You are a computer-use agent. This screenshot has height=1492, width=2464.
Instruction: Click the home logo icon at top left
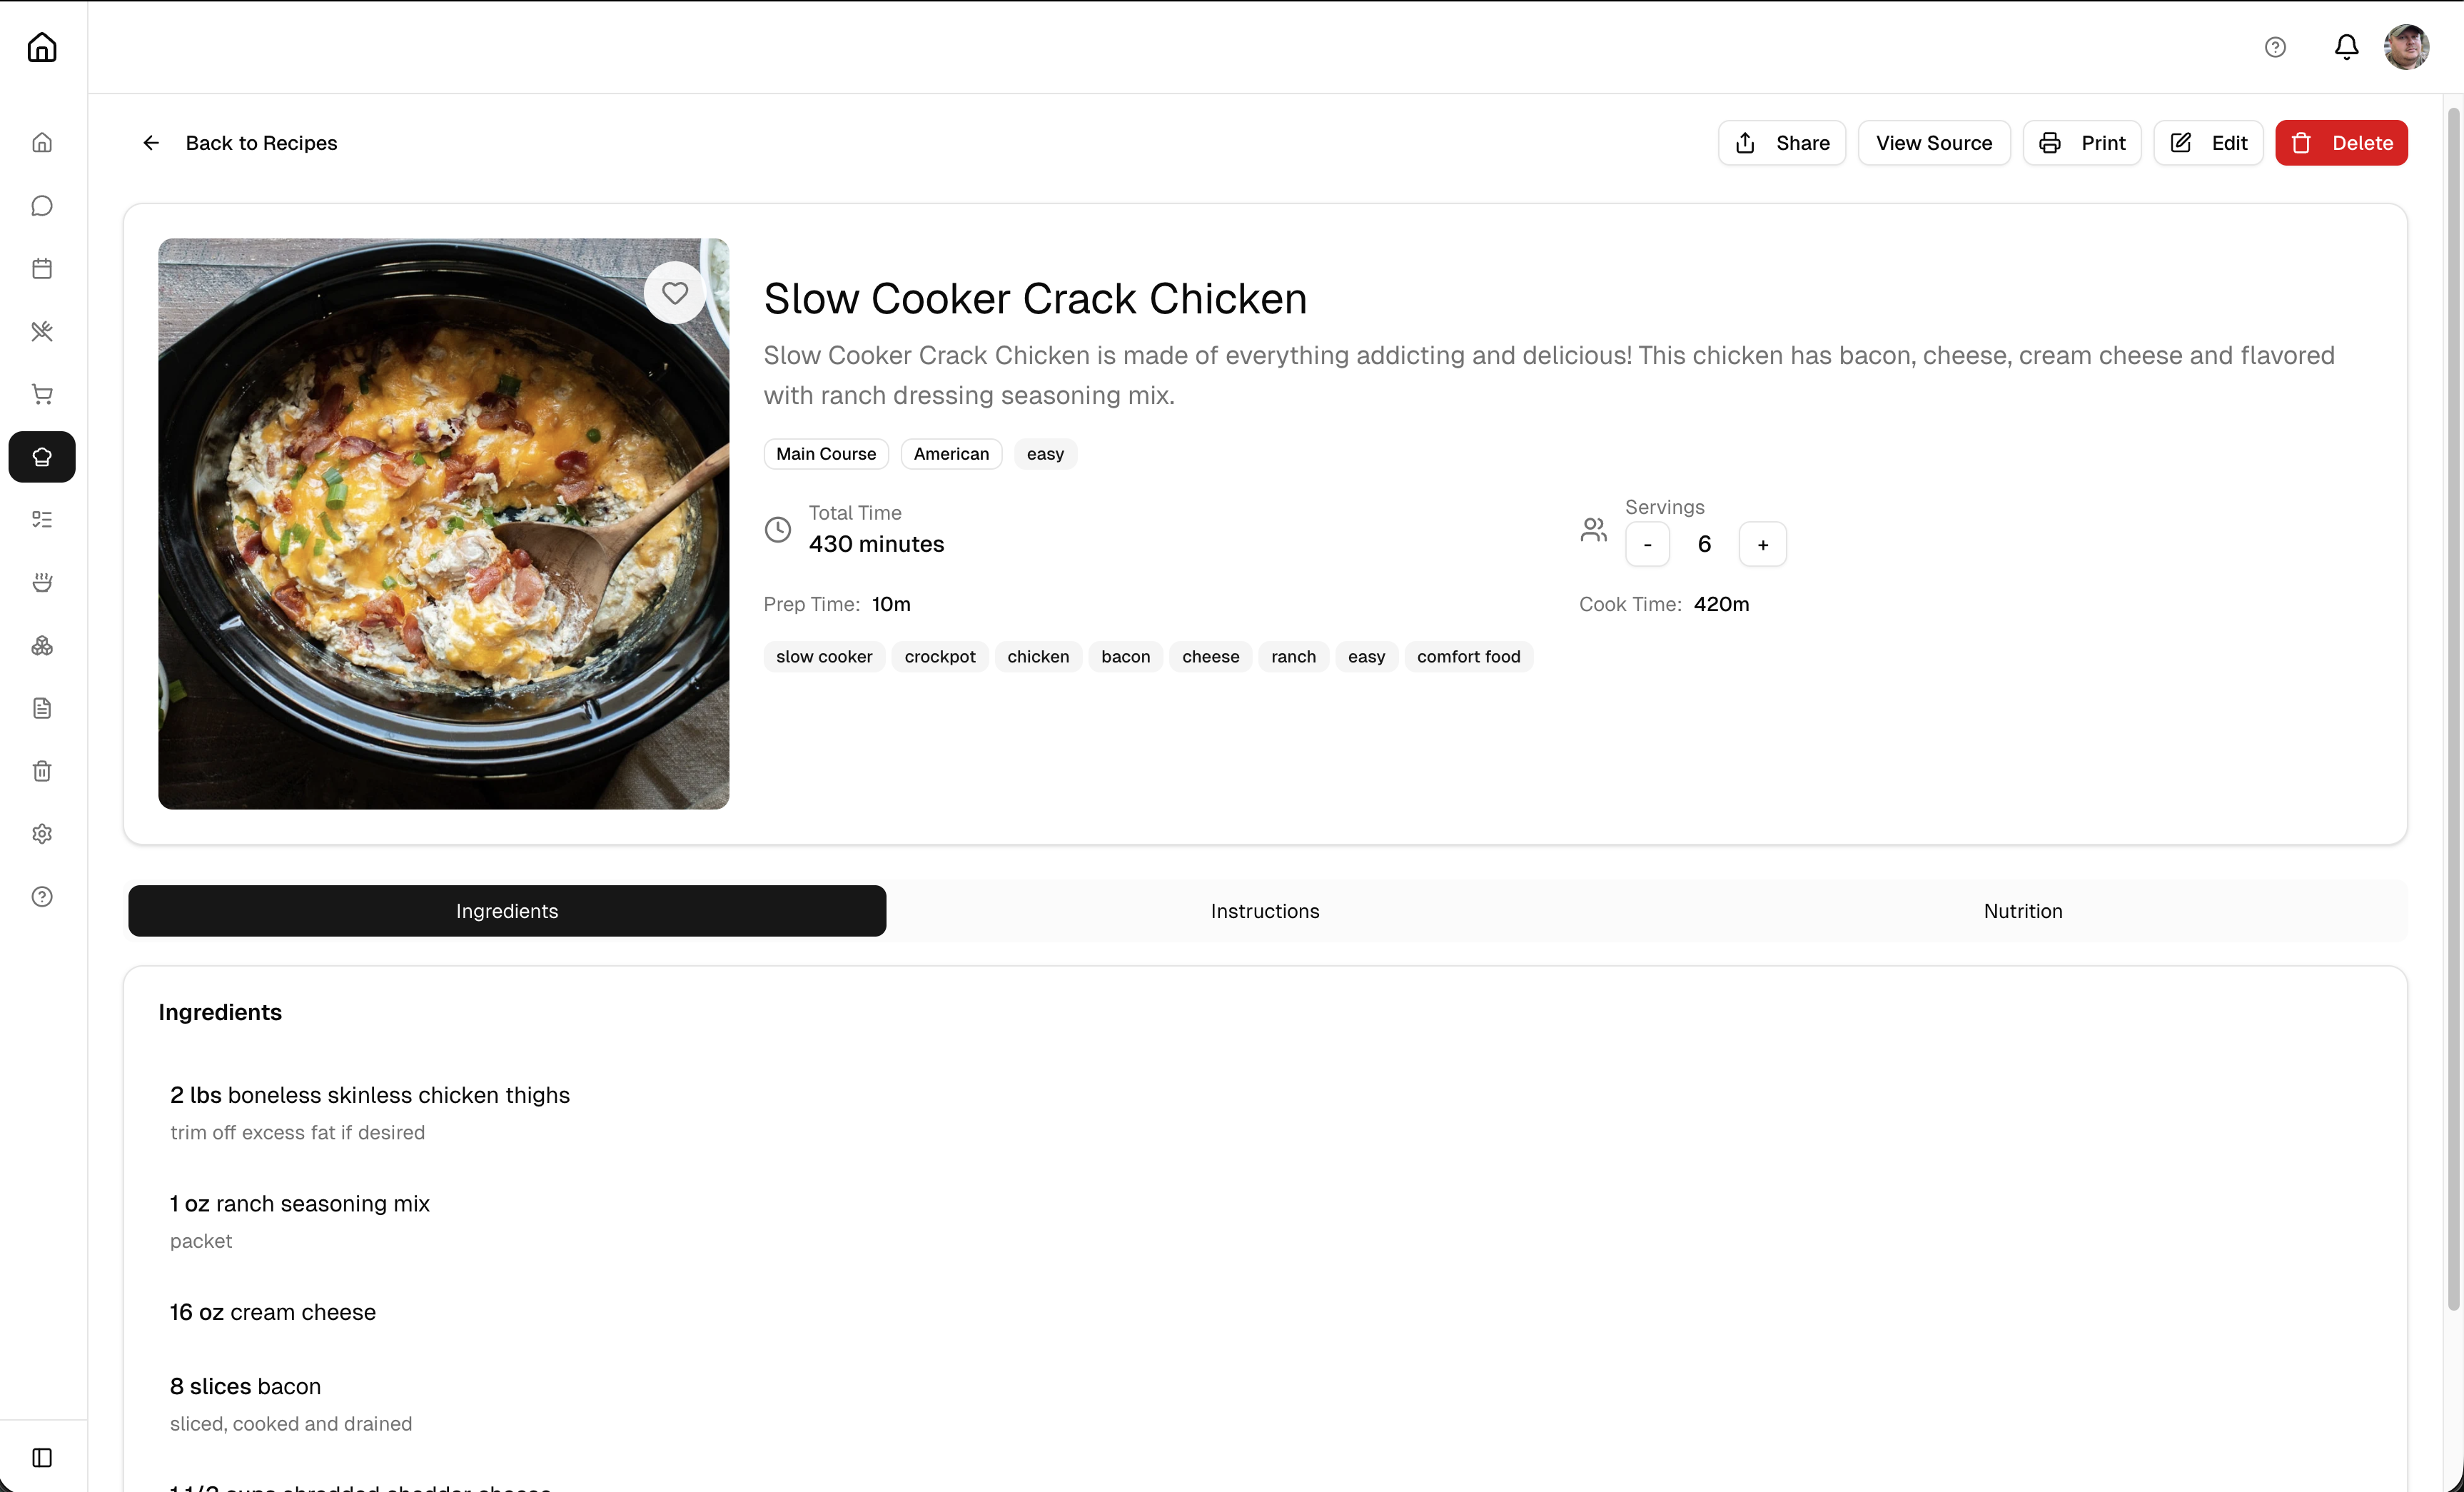(42, 47)
